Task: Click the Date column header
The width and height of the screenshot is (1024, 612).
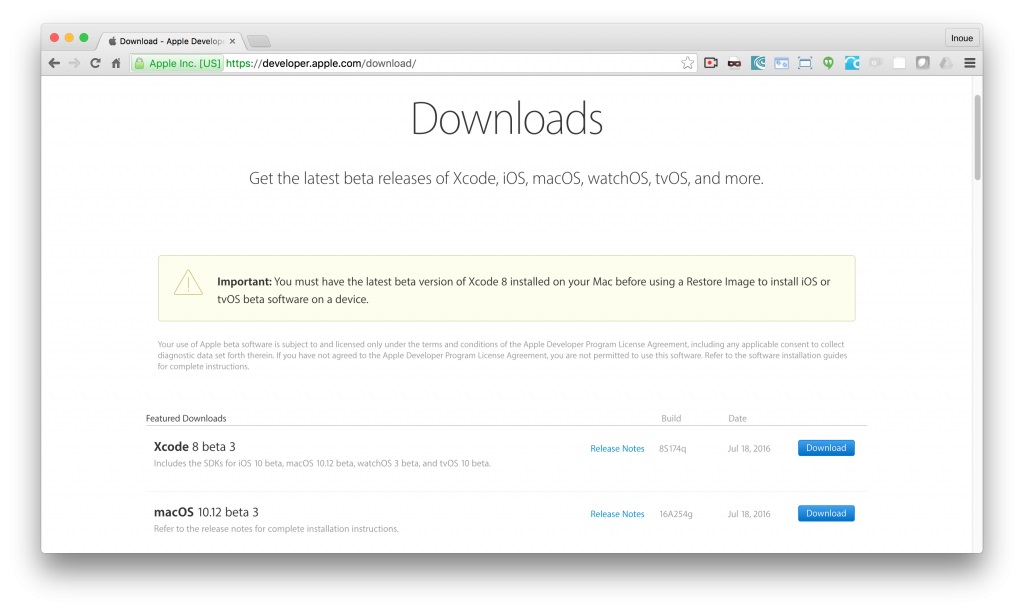Action: [737, 419]
